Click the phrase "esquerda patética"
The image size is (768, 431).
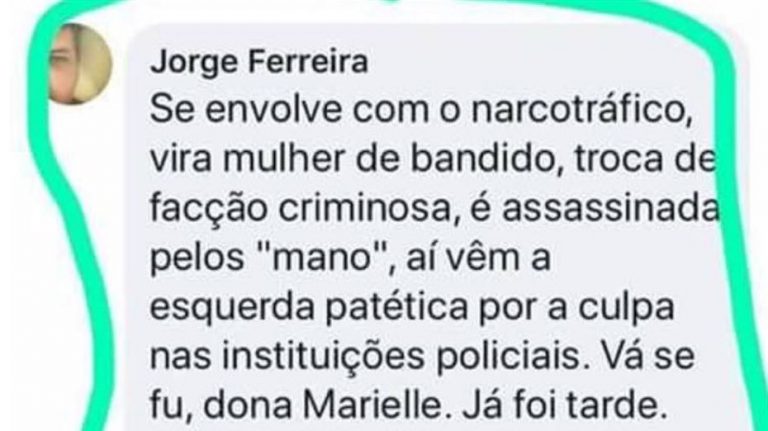[x=309, y=308]
